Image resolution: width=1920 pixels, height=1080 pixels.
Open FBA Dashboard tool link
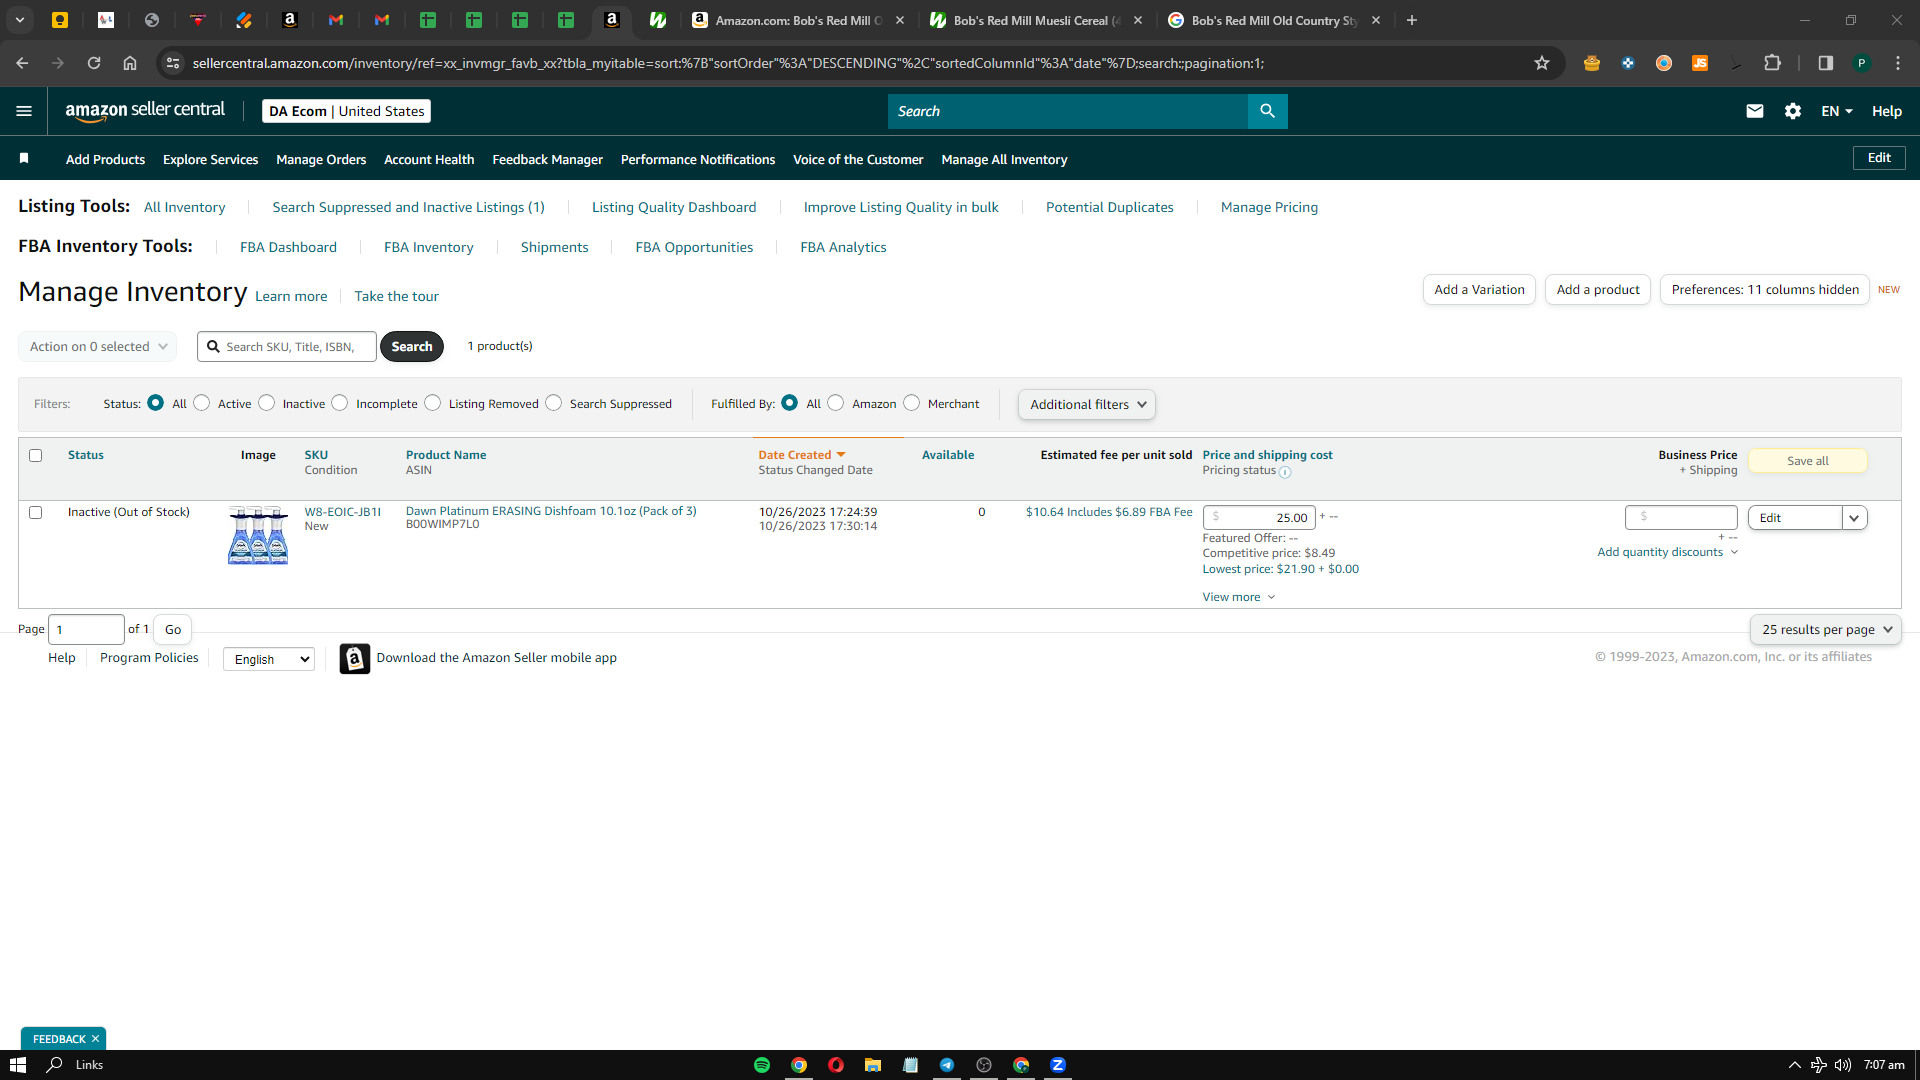pyautogui.click(x=288, y=248)
